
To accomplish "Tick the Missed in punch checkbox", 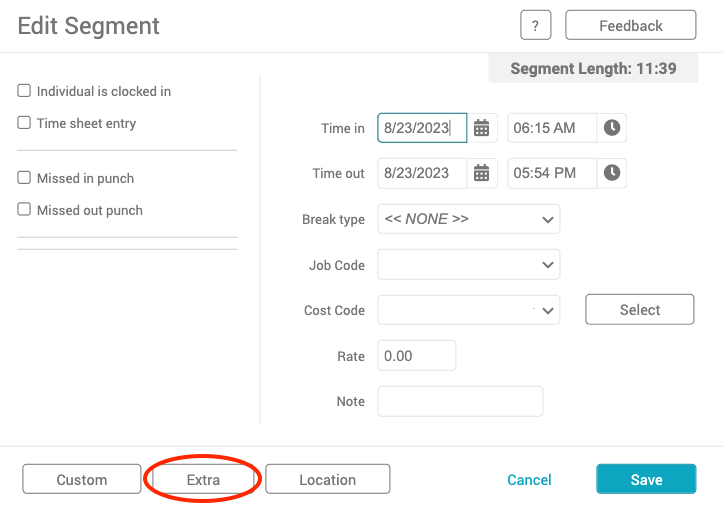I will point(24,177).
